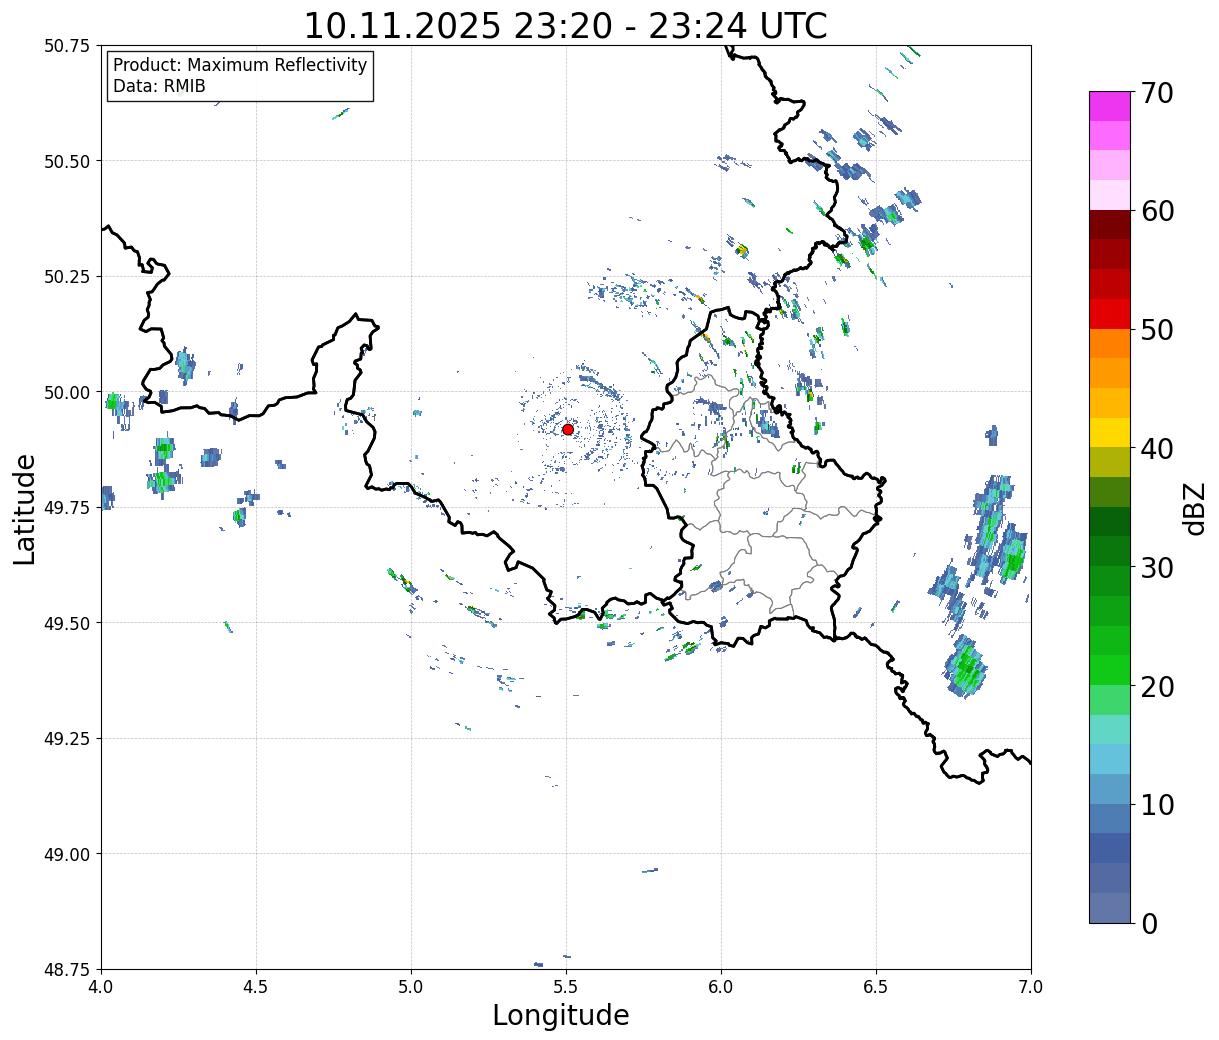Pick the yellow segment just above 40
Screen dimensions: 1219x1040
pos(1110,432)
